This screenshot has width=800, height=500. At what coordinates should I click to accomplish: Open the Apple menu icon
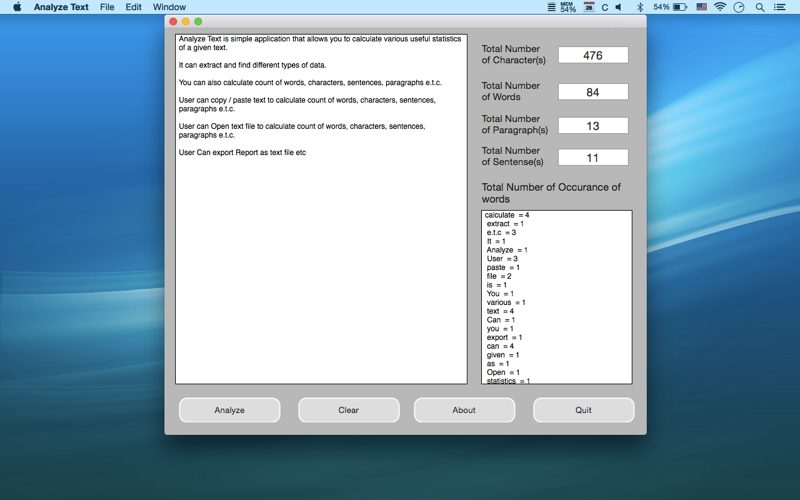click(x=17, y=7)
